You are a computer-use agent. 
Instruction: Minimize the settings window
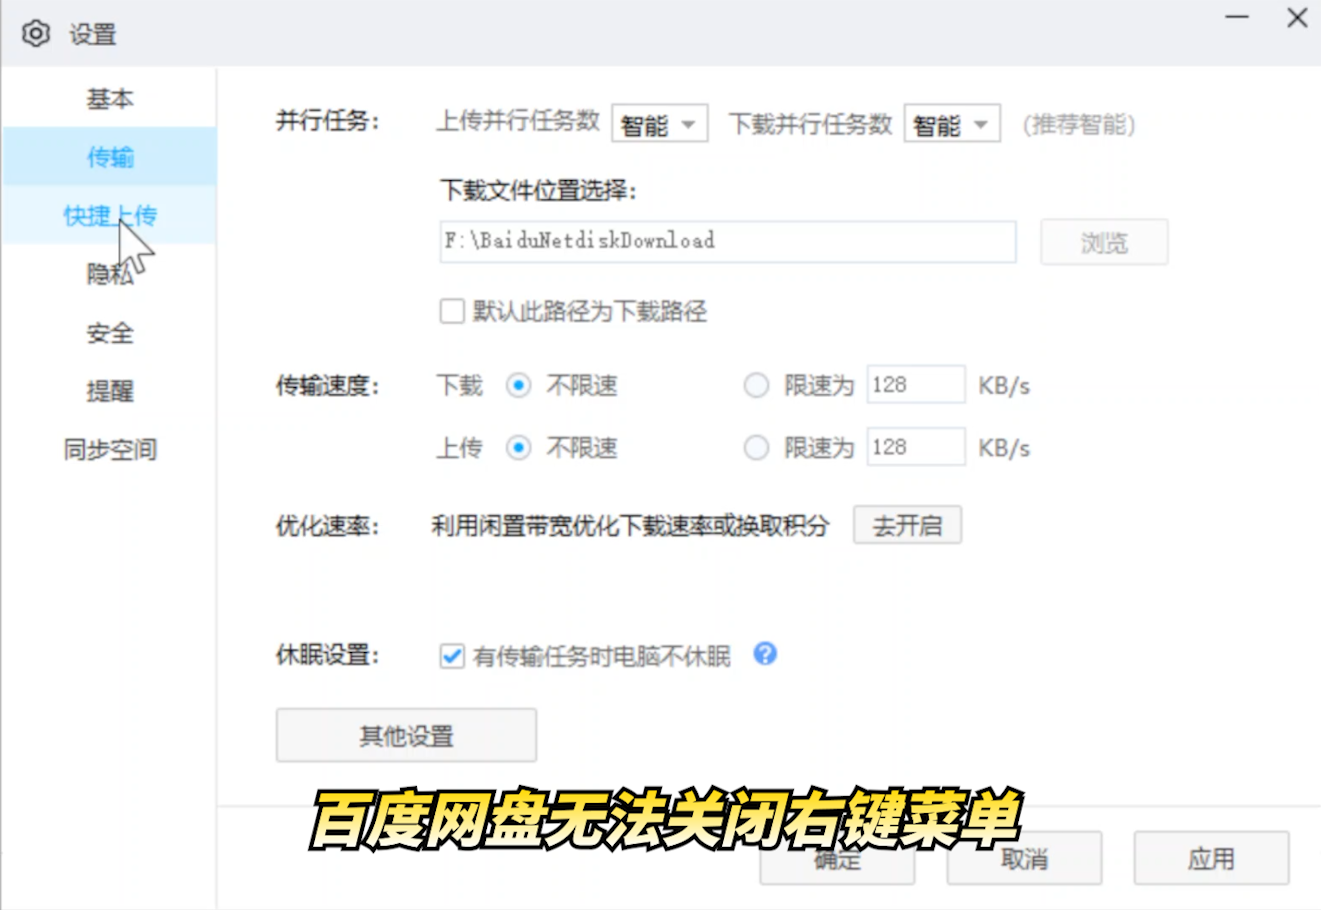coord(1237,18)
